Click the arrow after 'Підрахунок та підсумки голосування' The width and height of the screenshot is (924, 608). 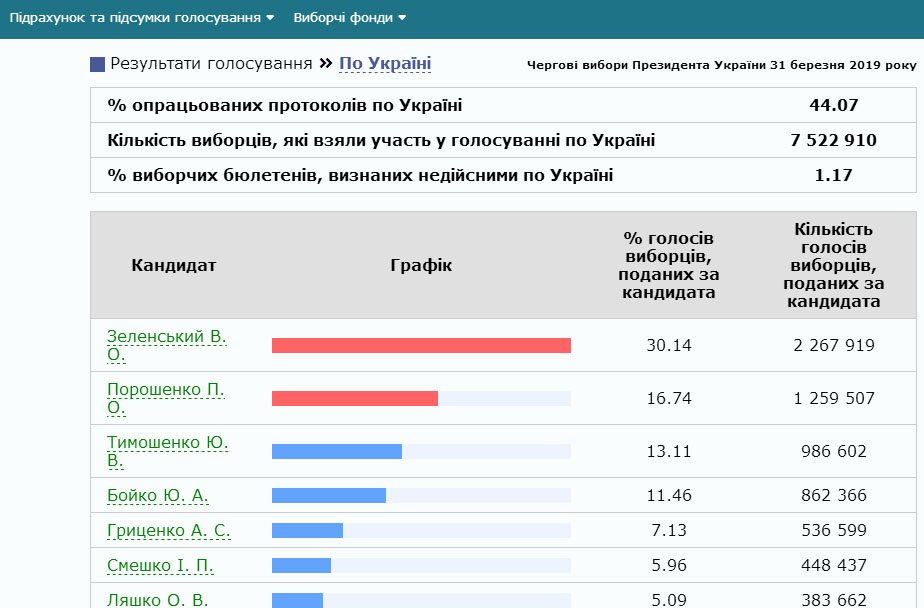click(x=270, y=18)
